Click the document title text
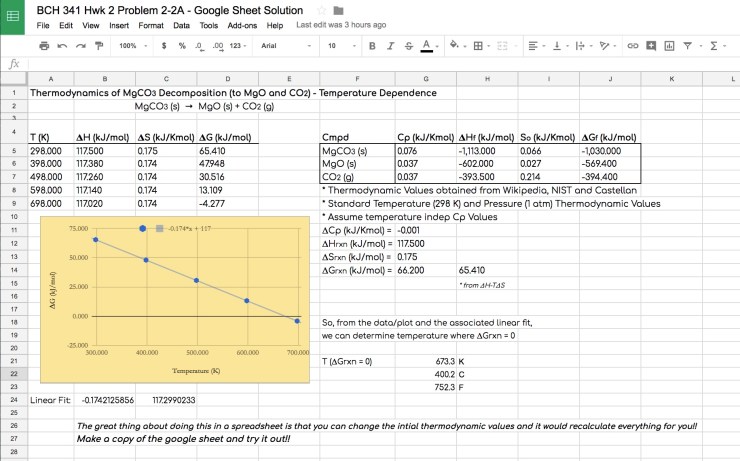 (x=170, y=10)
